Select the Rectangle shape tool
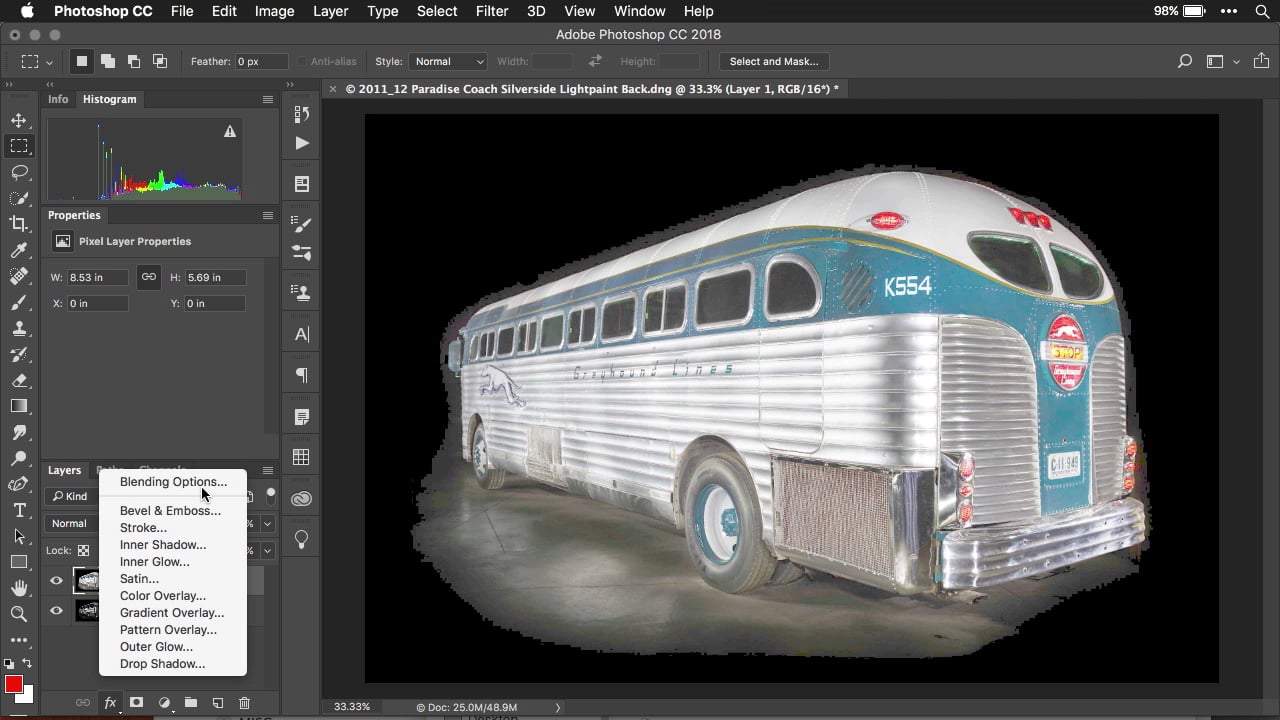Viewport: 1280px width, 720px height. [18, 562]
